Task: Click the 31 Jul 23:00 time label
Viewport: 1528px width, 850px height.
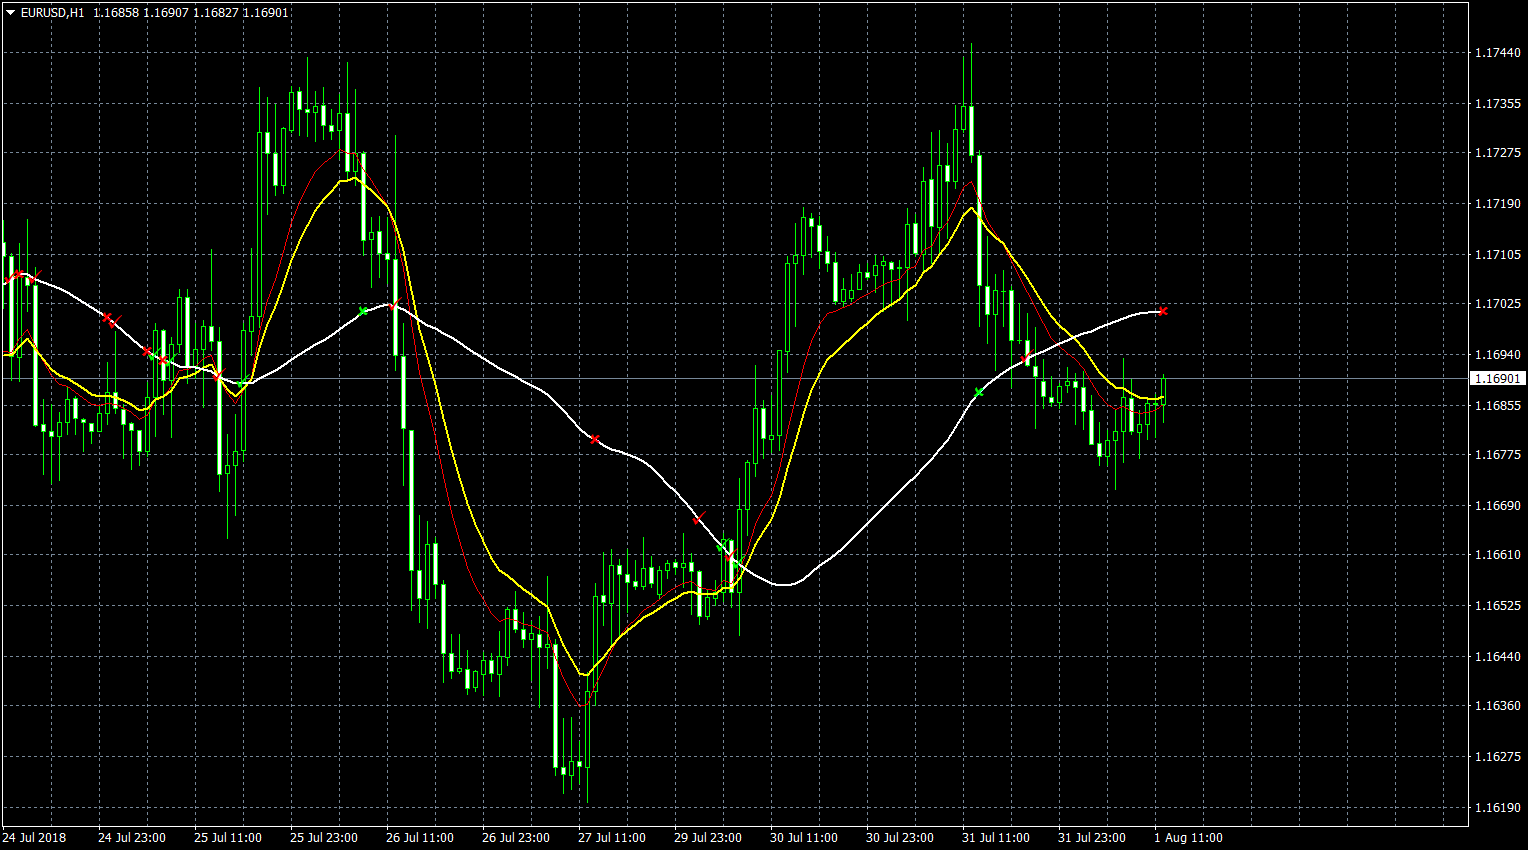Action: pyautogui.click(x=1092, y=838)
